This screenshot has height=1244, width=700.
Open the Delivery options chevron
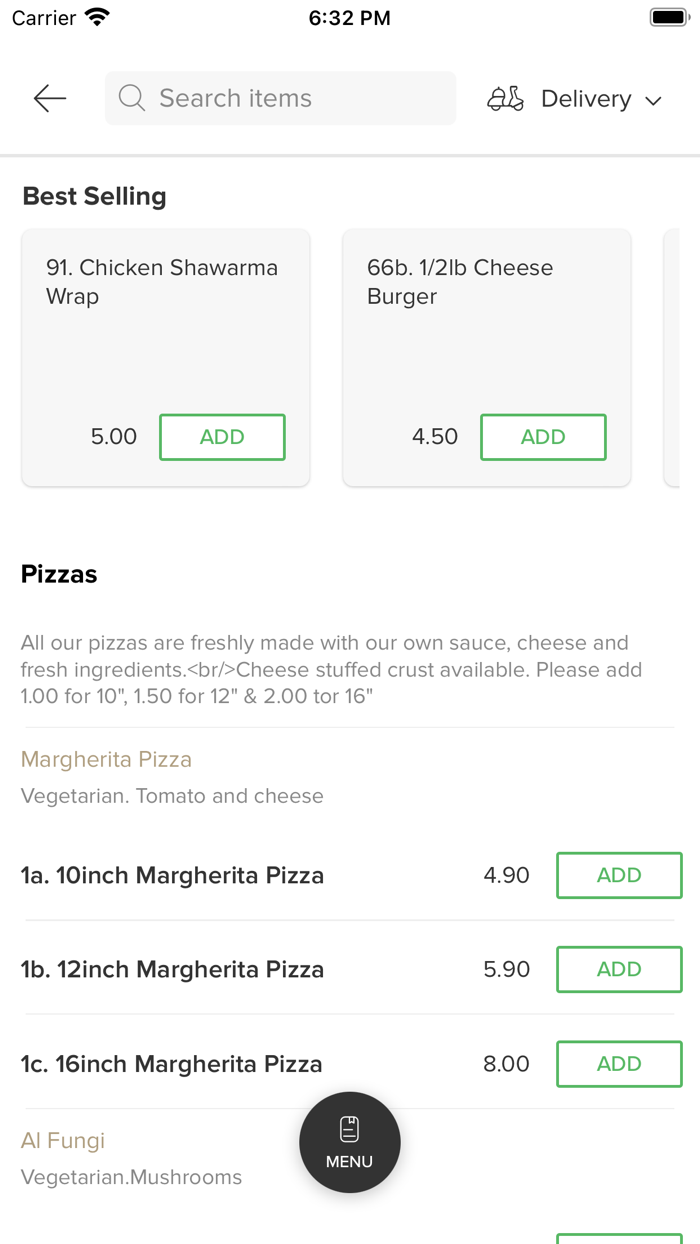tap(654, 100)
